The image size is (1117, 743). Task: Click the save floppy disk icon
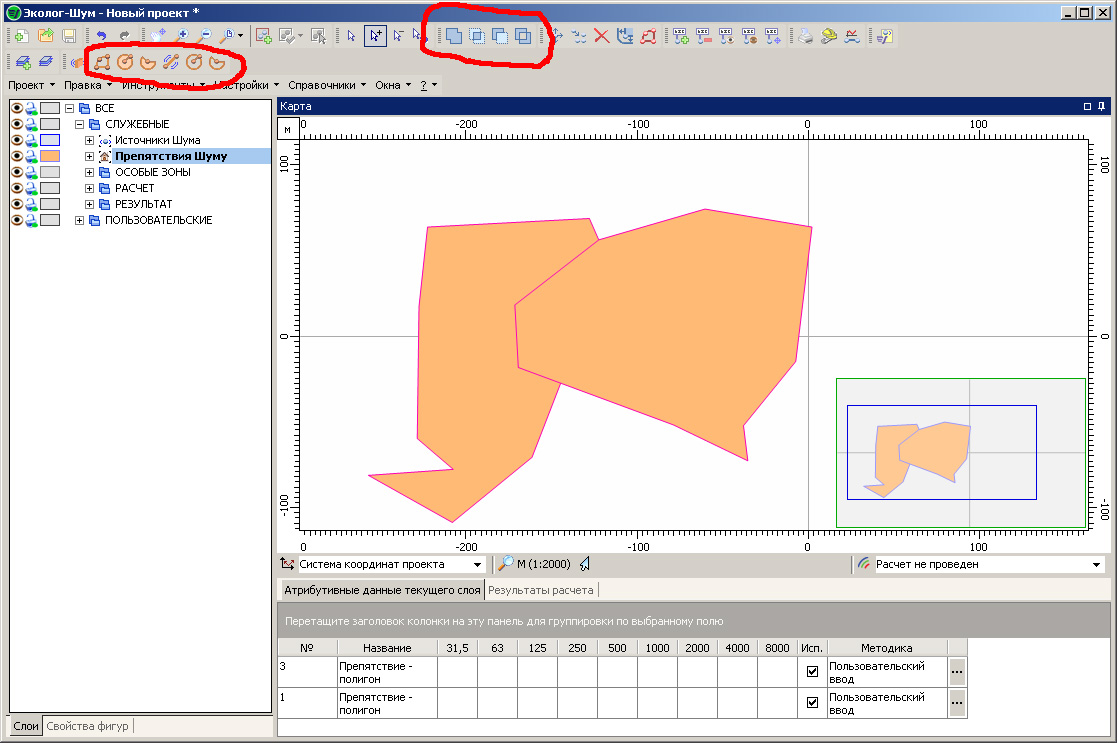(69, 36)
